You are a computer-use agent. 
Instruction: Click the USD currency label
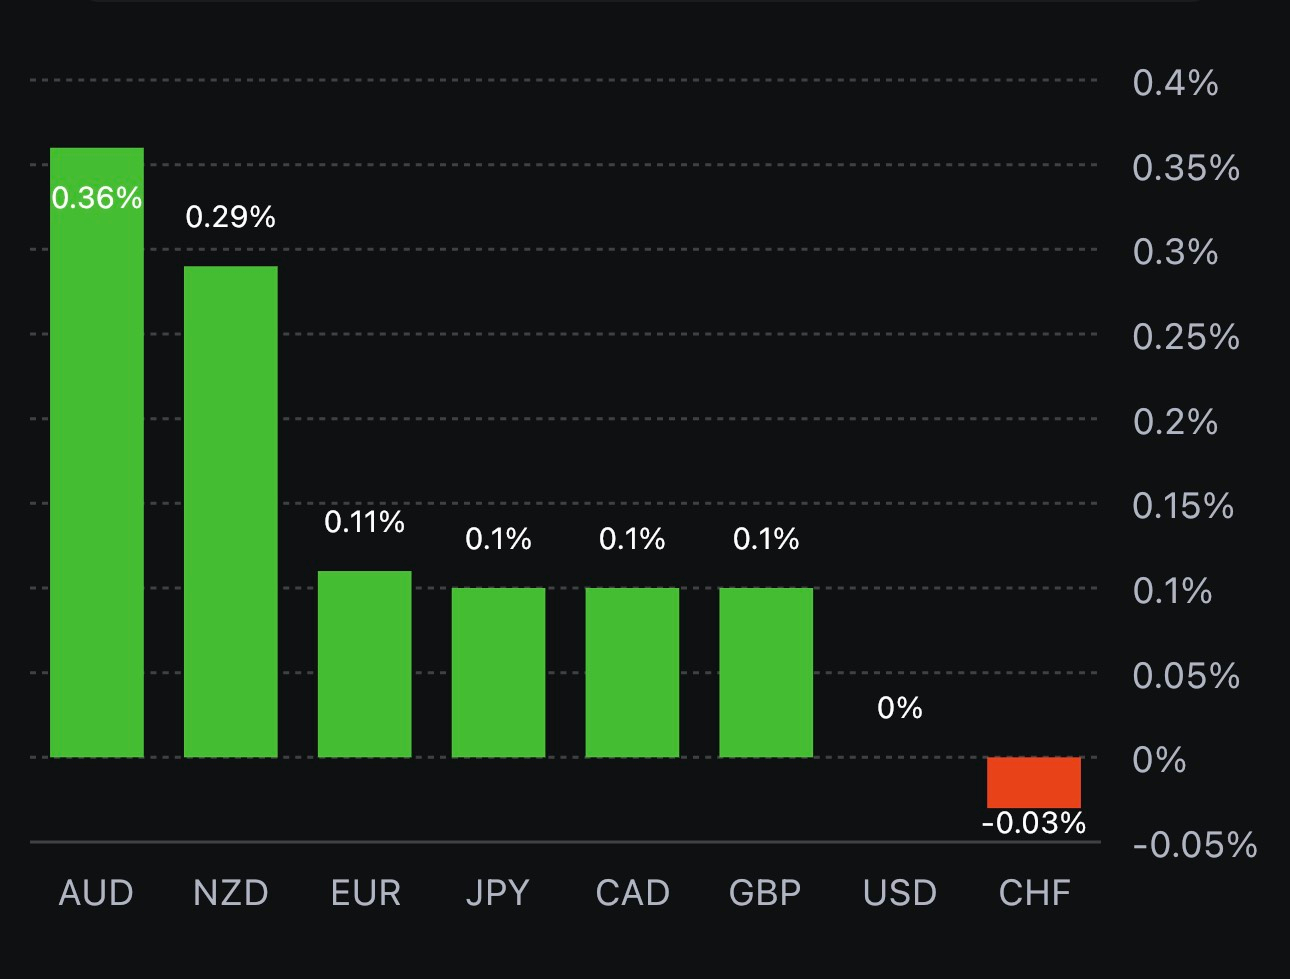(x=900, y=893)
